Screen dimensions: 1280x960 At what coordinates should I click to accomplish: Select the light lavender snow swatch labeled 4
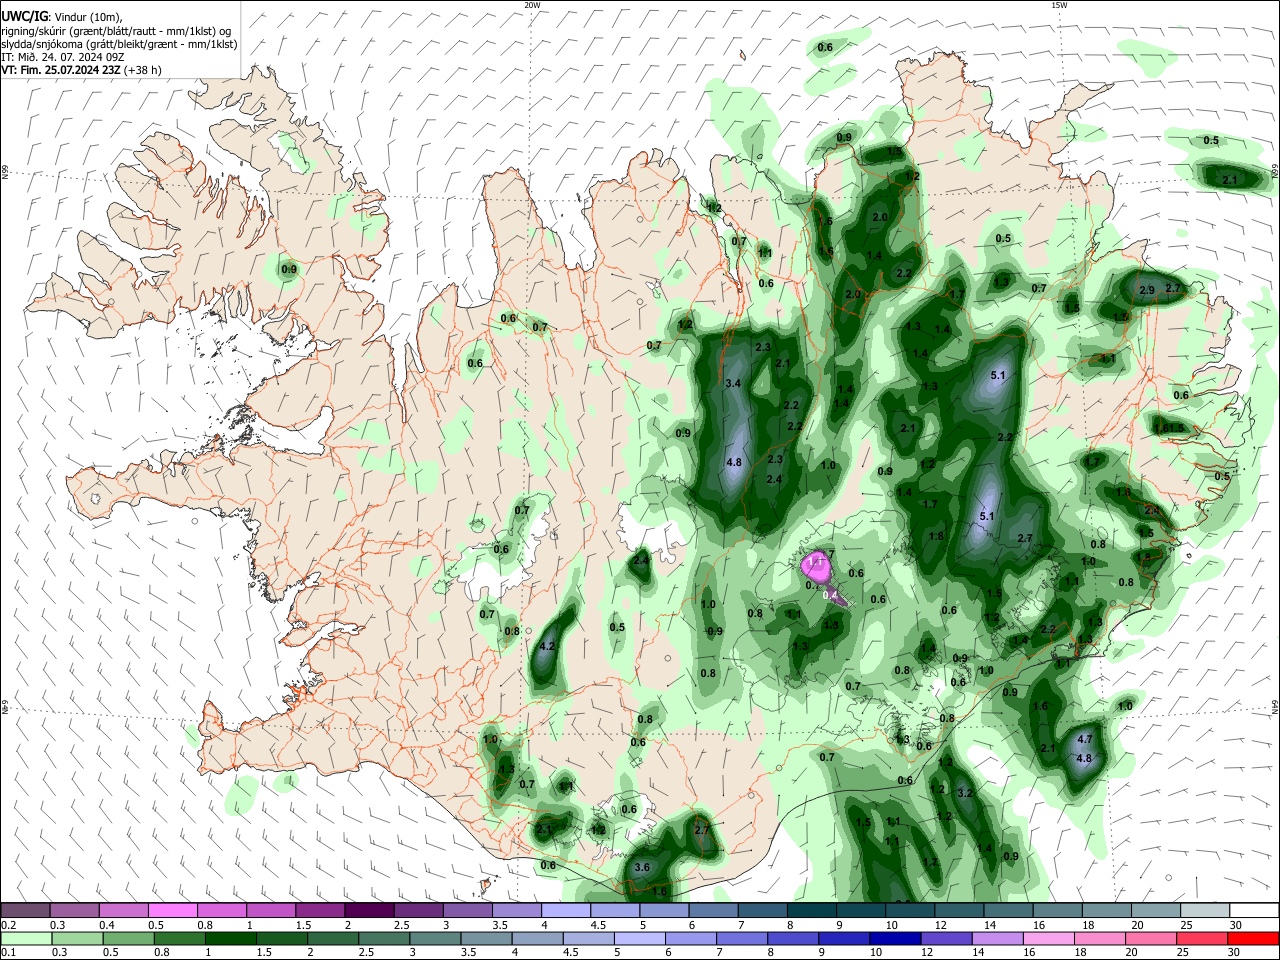(x=564, y=911)
